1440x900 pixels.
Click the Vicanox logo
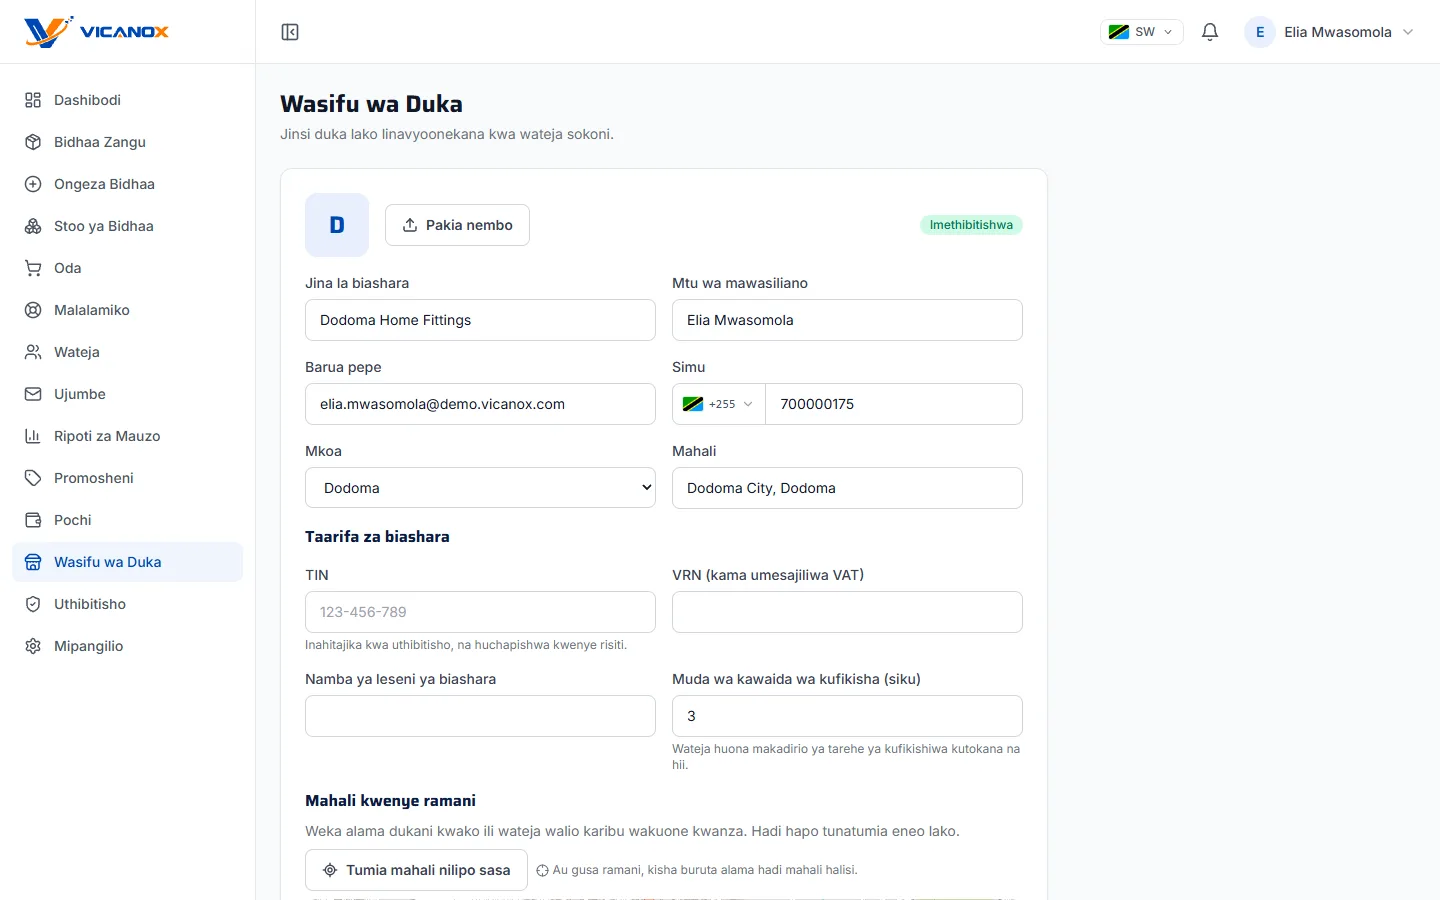tap(96, 32)
